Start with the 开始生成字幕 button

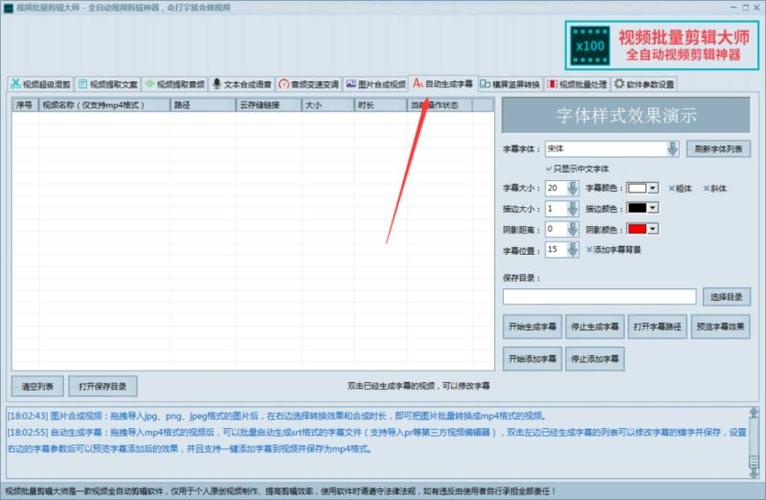click(532, 326)
